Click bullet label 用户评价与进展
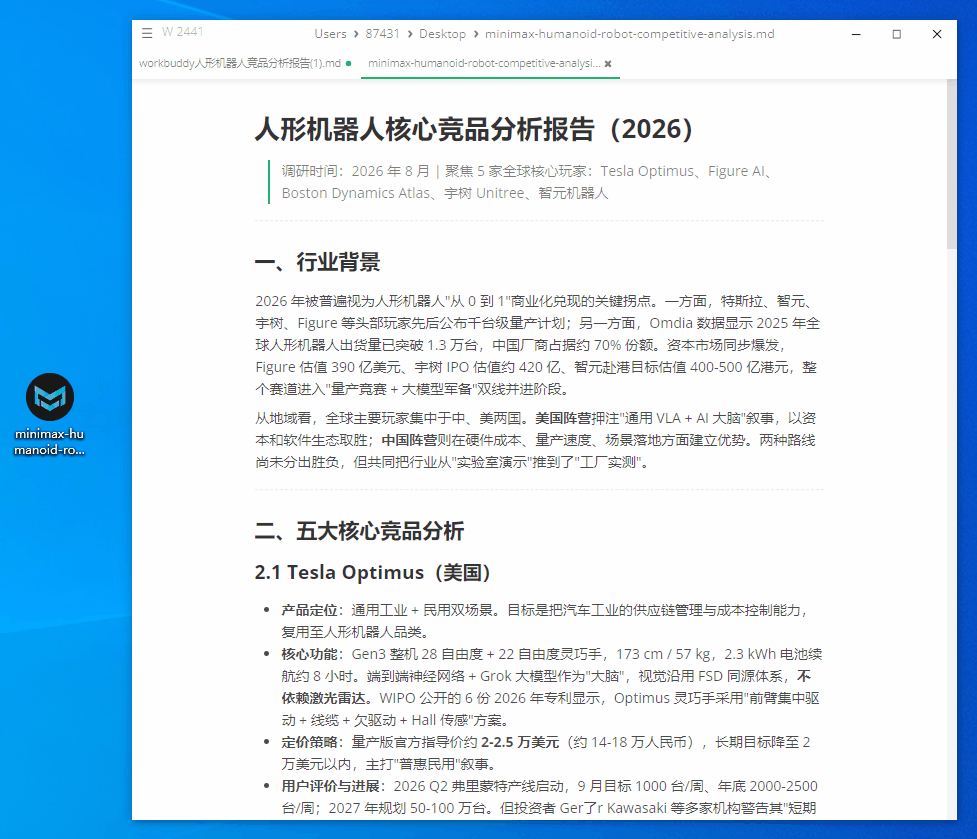This screenshot has height=839, width=977. [x=330, y=786]
